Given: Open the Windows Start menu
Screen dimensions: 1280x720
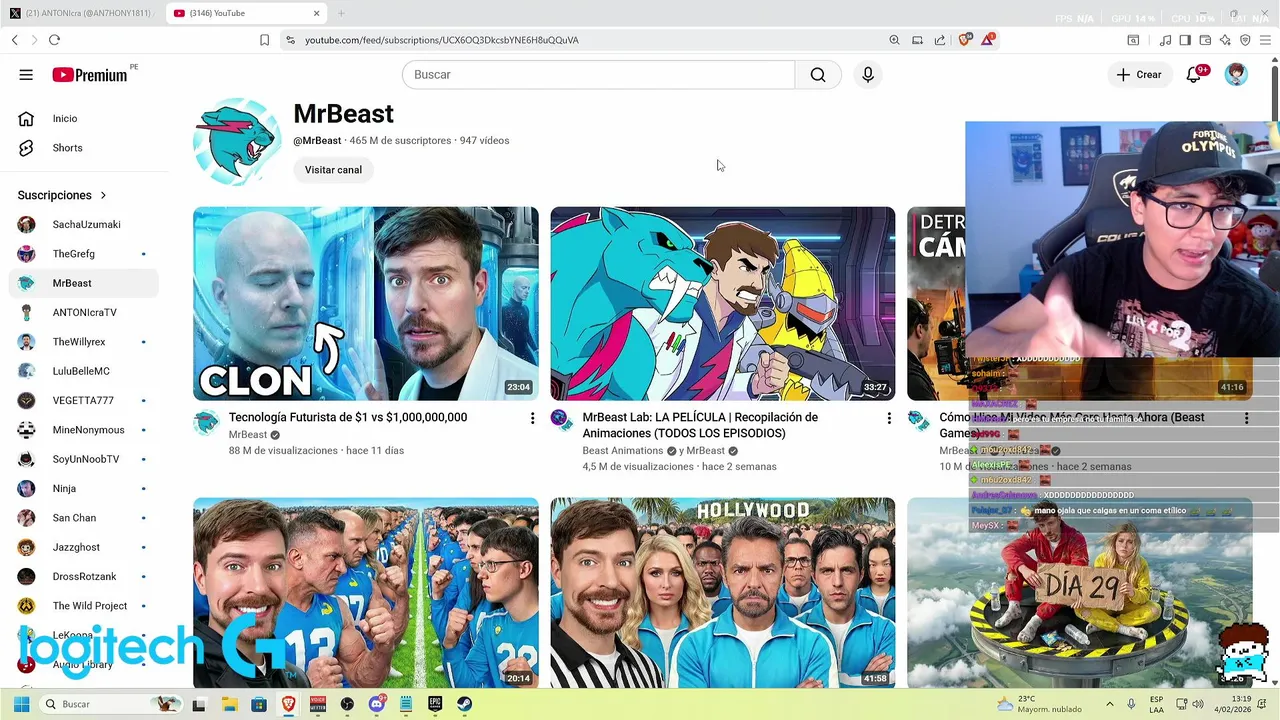Looking at the screenshot, I should click(21, 704).
